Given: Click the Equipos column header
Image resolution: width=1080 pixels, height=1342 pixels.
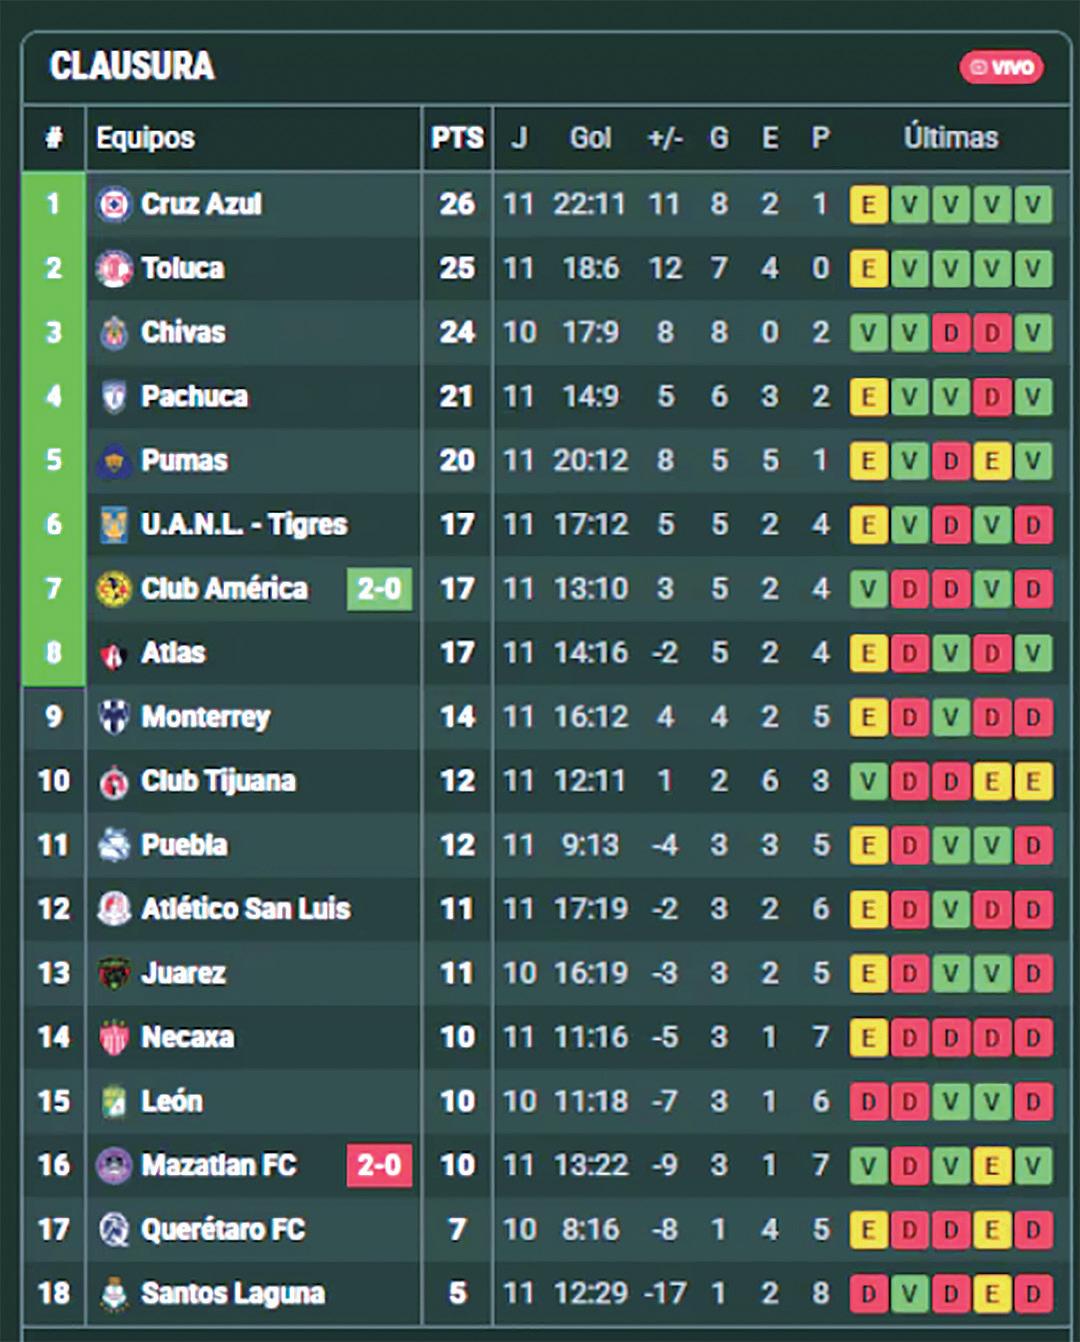Looking at the screenshot, I should (x=145, y=138).
